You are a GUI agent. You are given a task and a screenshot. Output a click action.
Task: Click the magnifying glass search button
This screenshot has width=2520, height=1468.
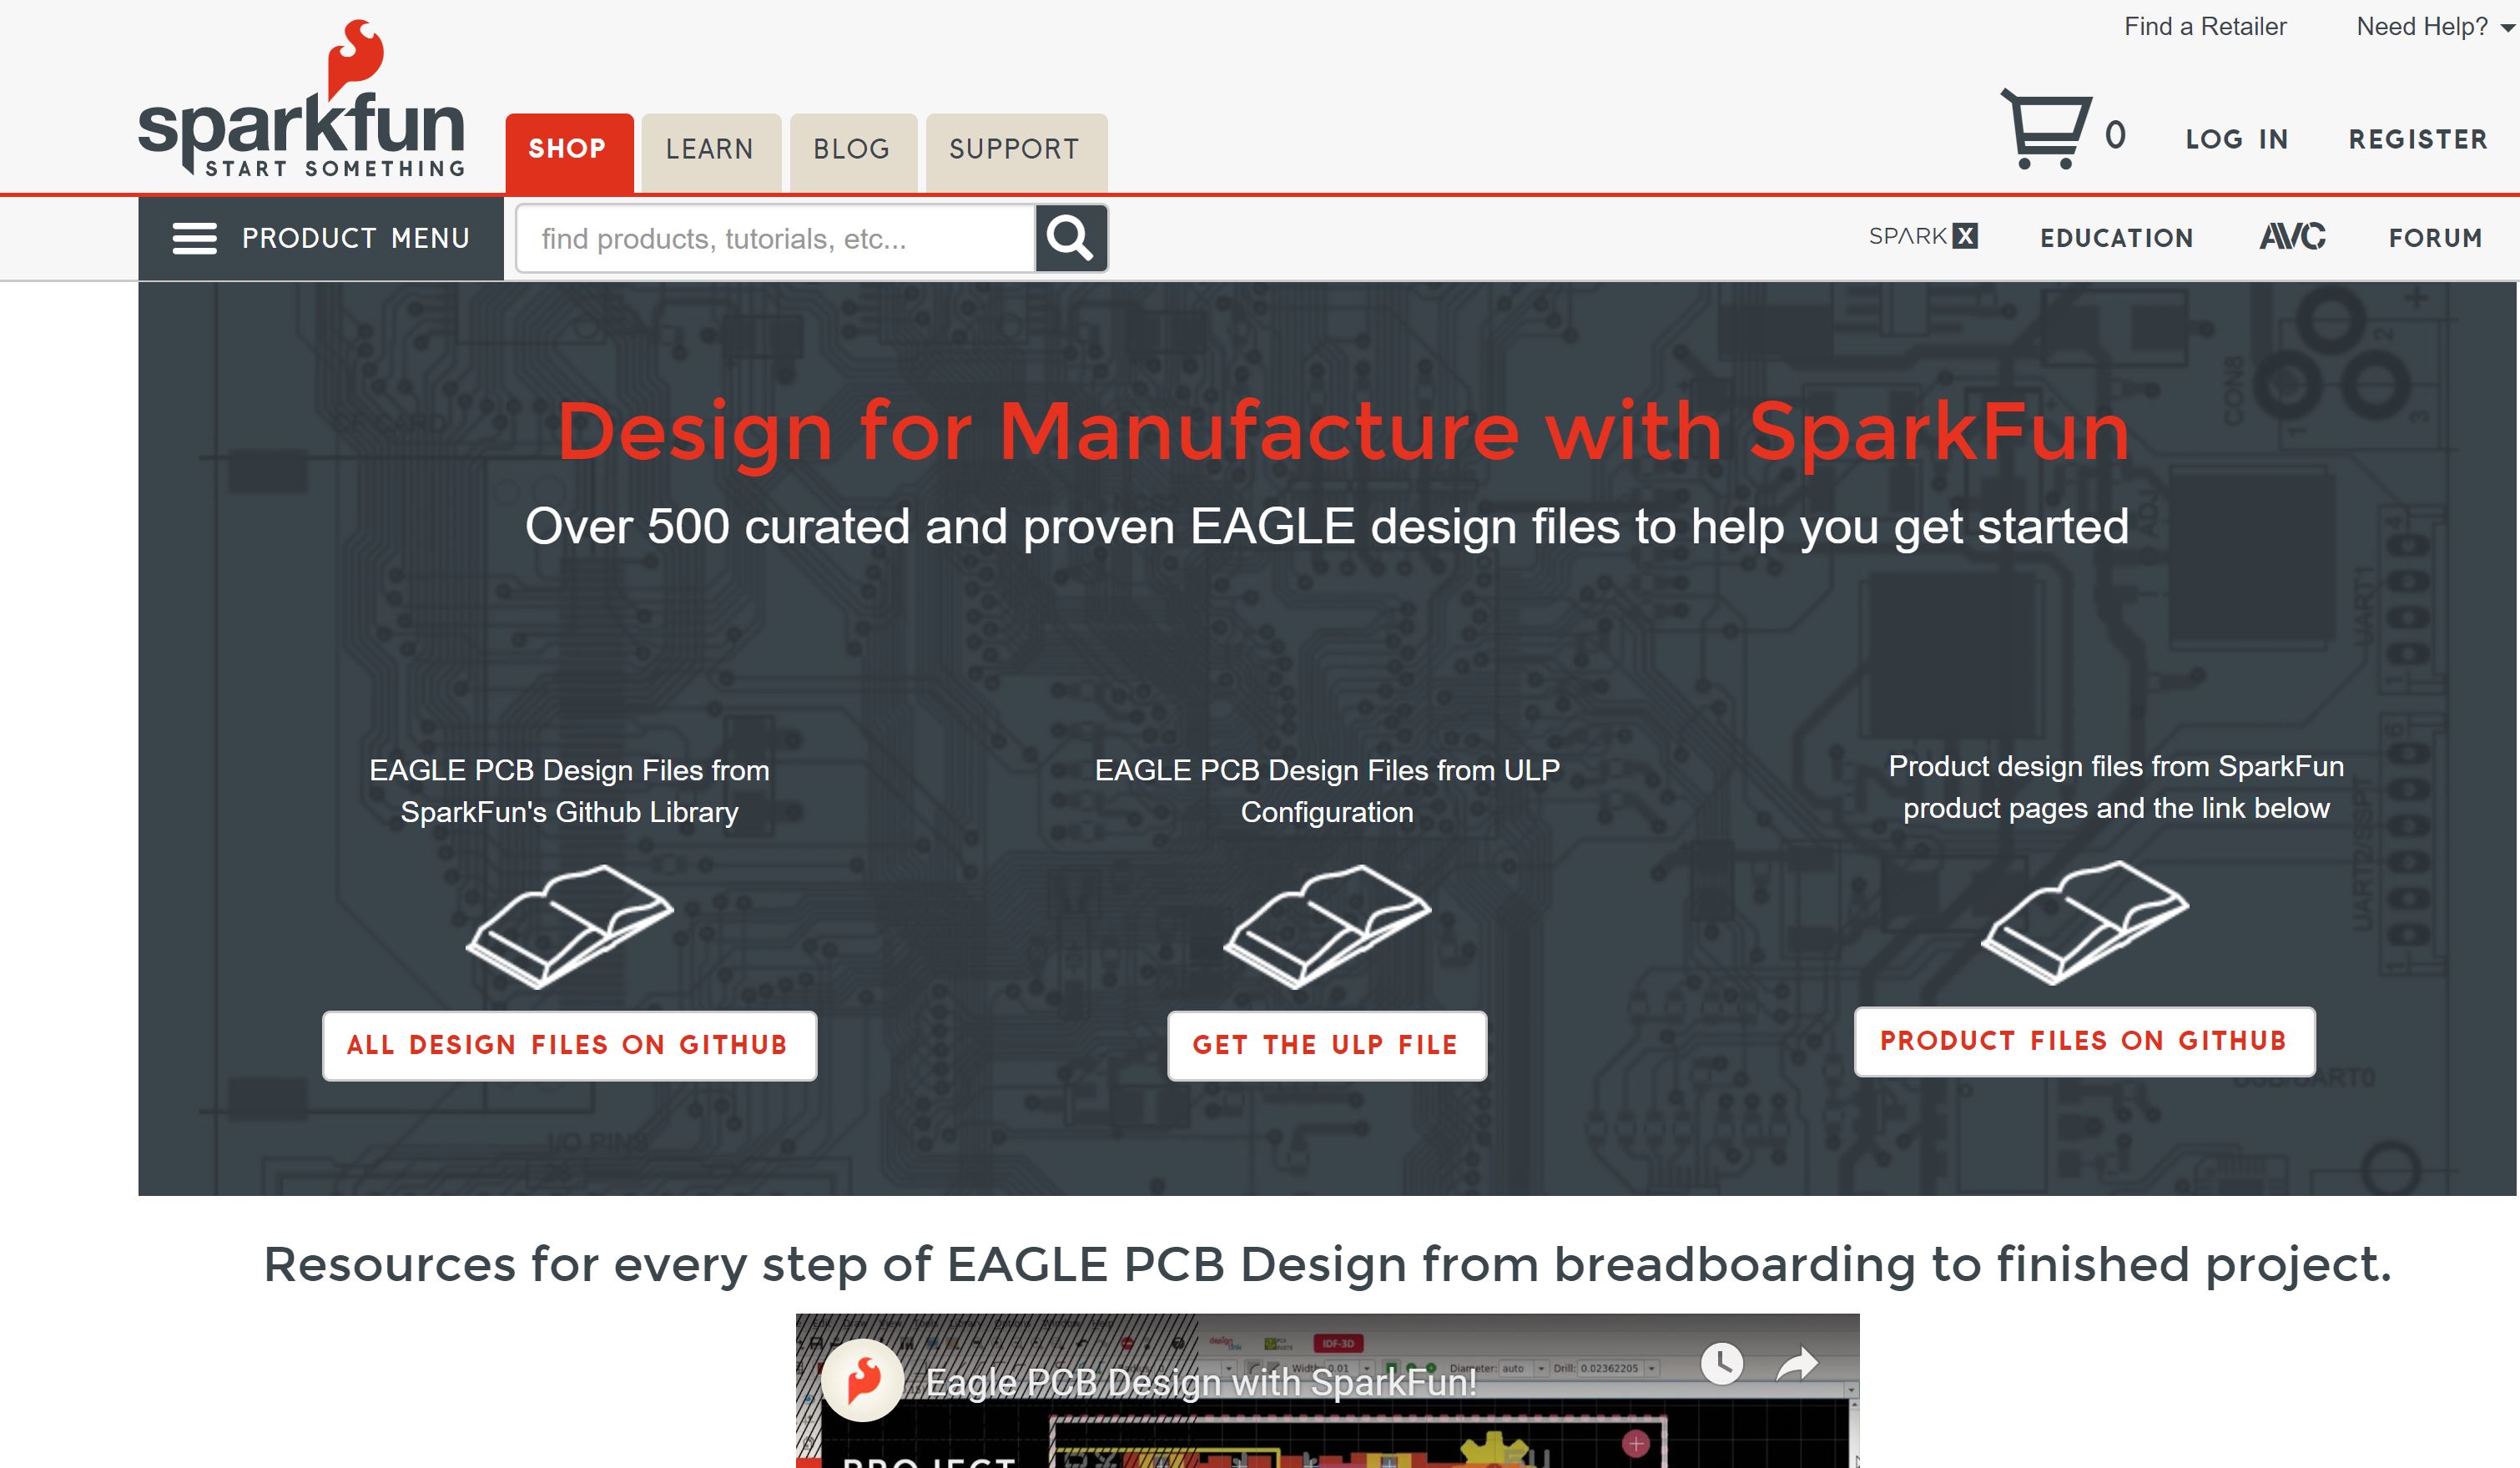[1071, 238]
